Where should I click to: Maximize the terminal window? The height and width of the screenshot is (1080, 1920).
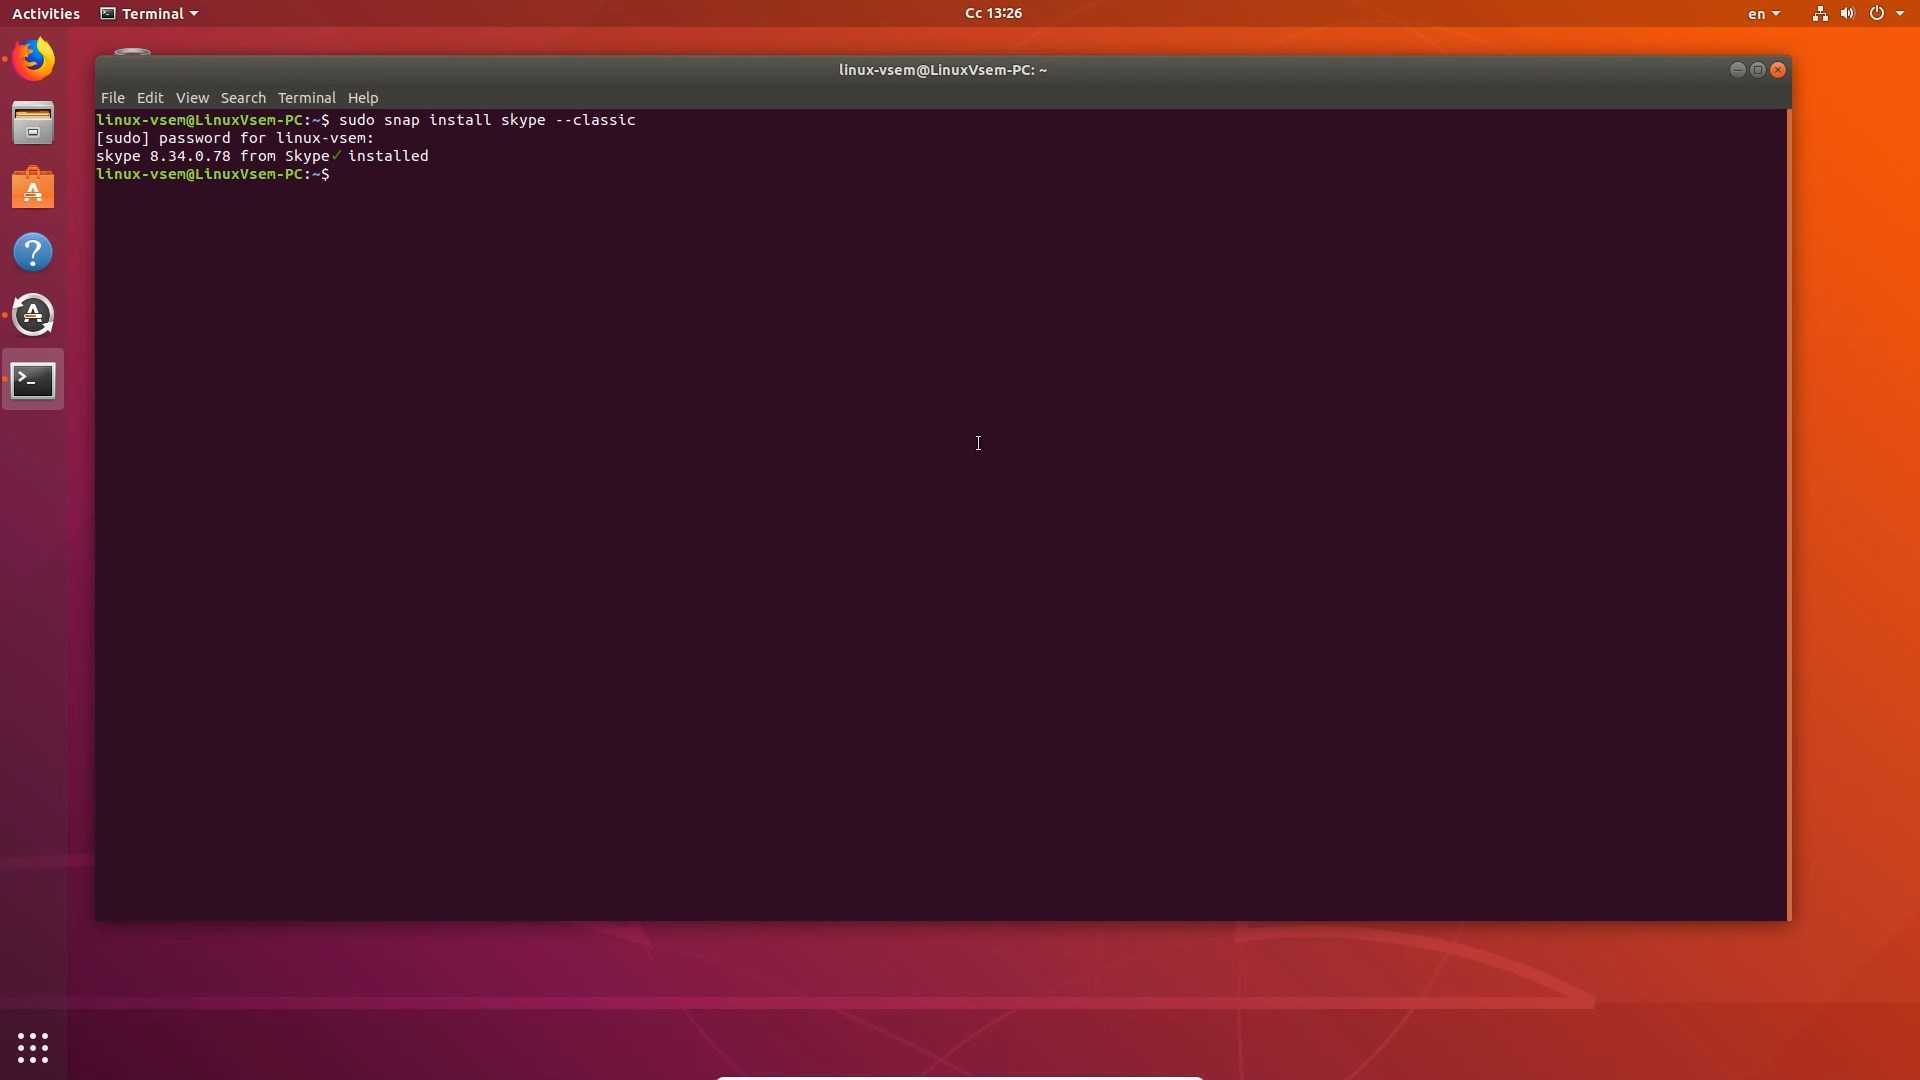click(x=1757, y=70)
